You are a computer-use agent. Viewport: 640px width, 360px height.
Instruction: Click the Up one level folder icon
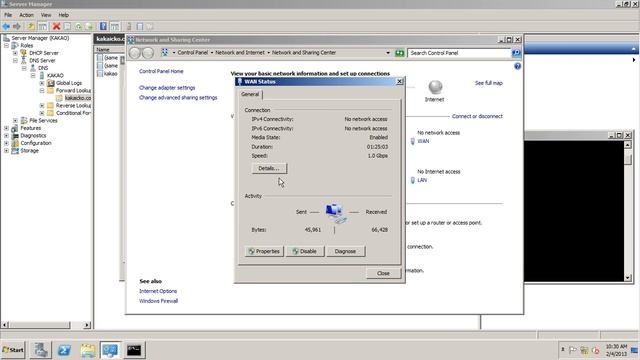pos(31,27)
